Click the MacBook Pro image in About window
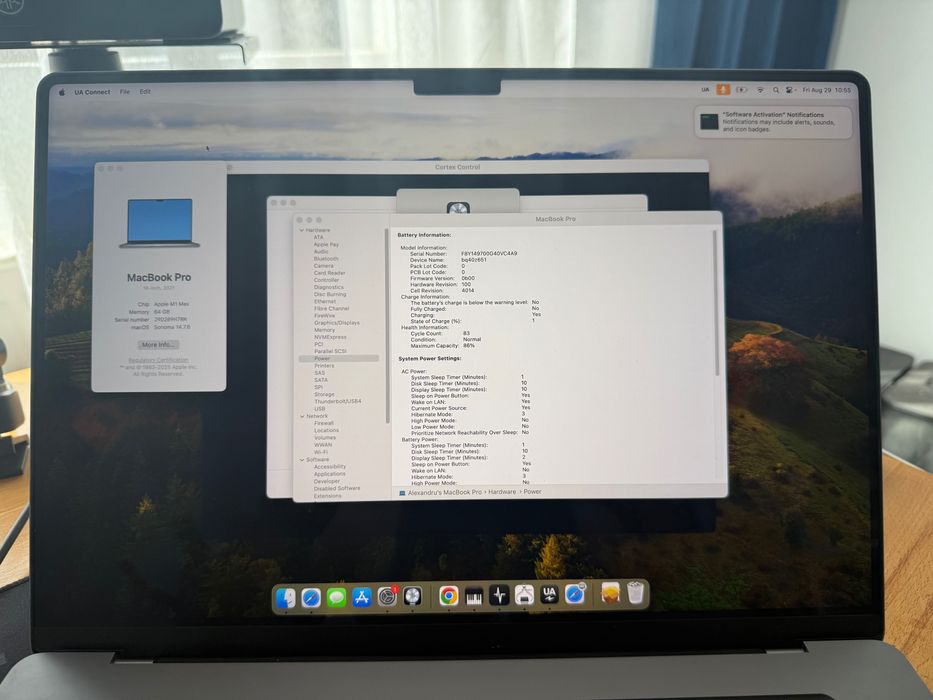Image resolution: width=933 pixels, height=700 pixels. tap(159, 223)
